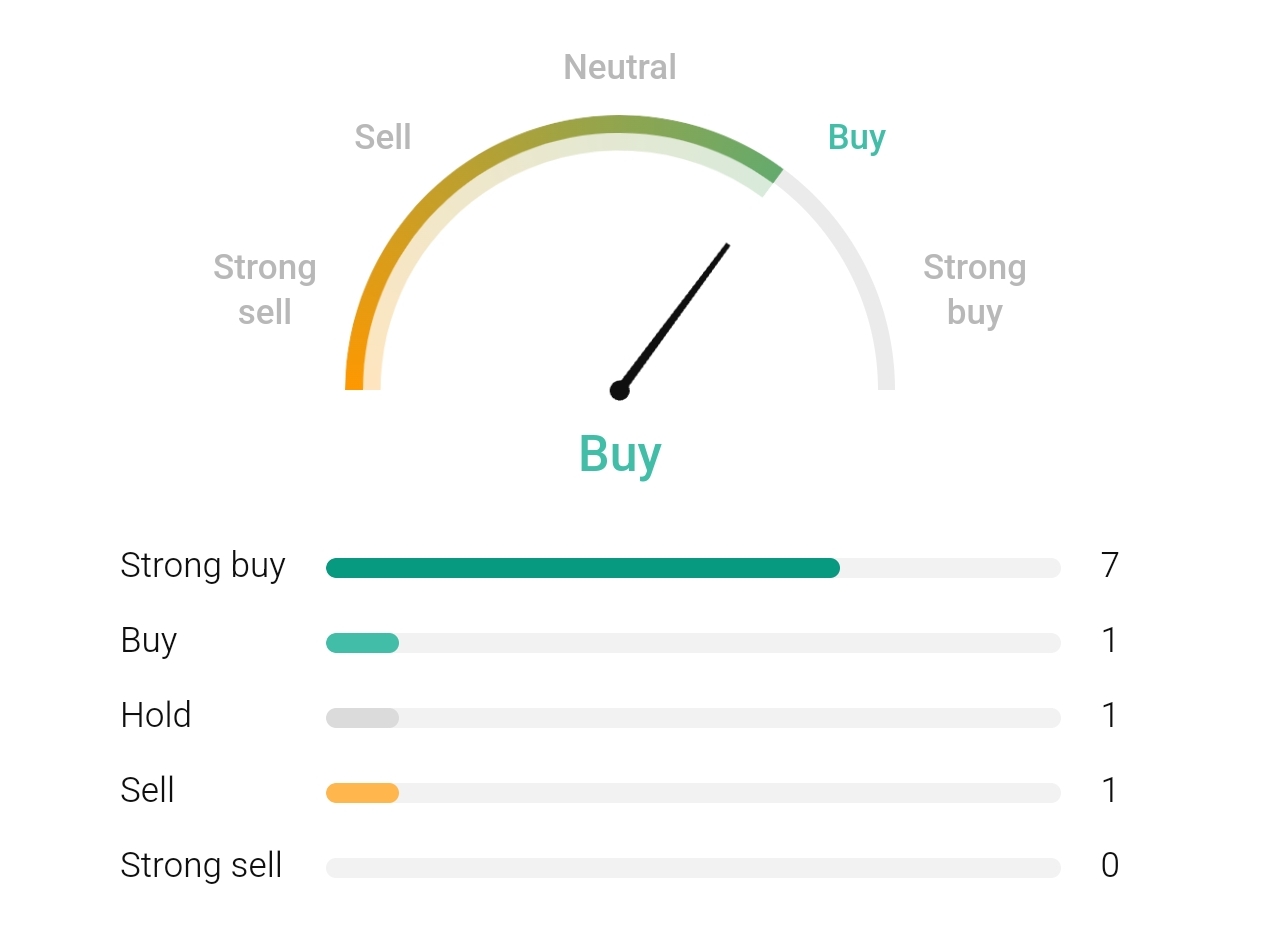Select the Sell label on gauge

coord(383,137)
